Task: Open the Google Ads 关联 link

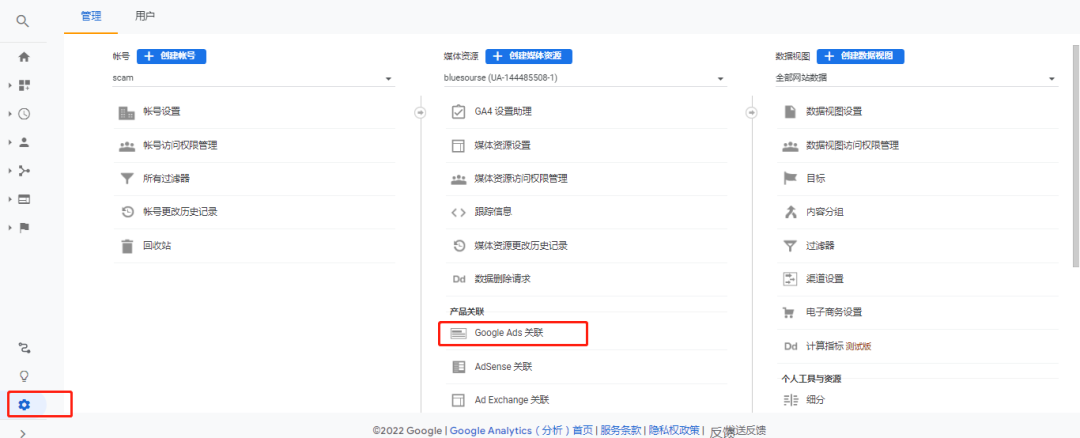Action: 512,333
